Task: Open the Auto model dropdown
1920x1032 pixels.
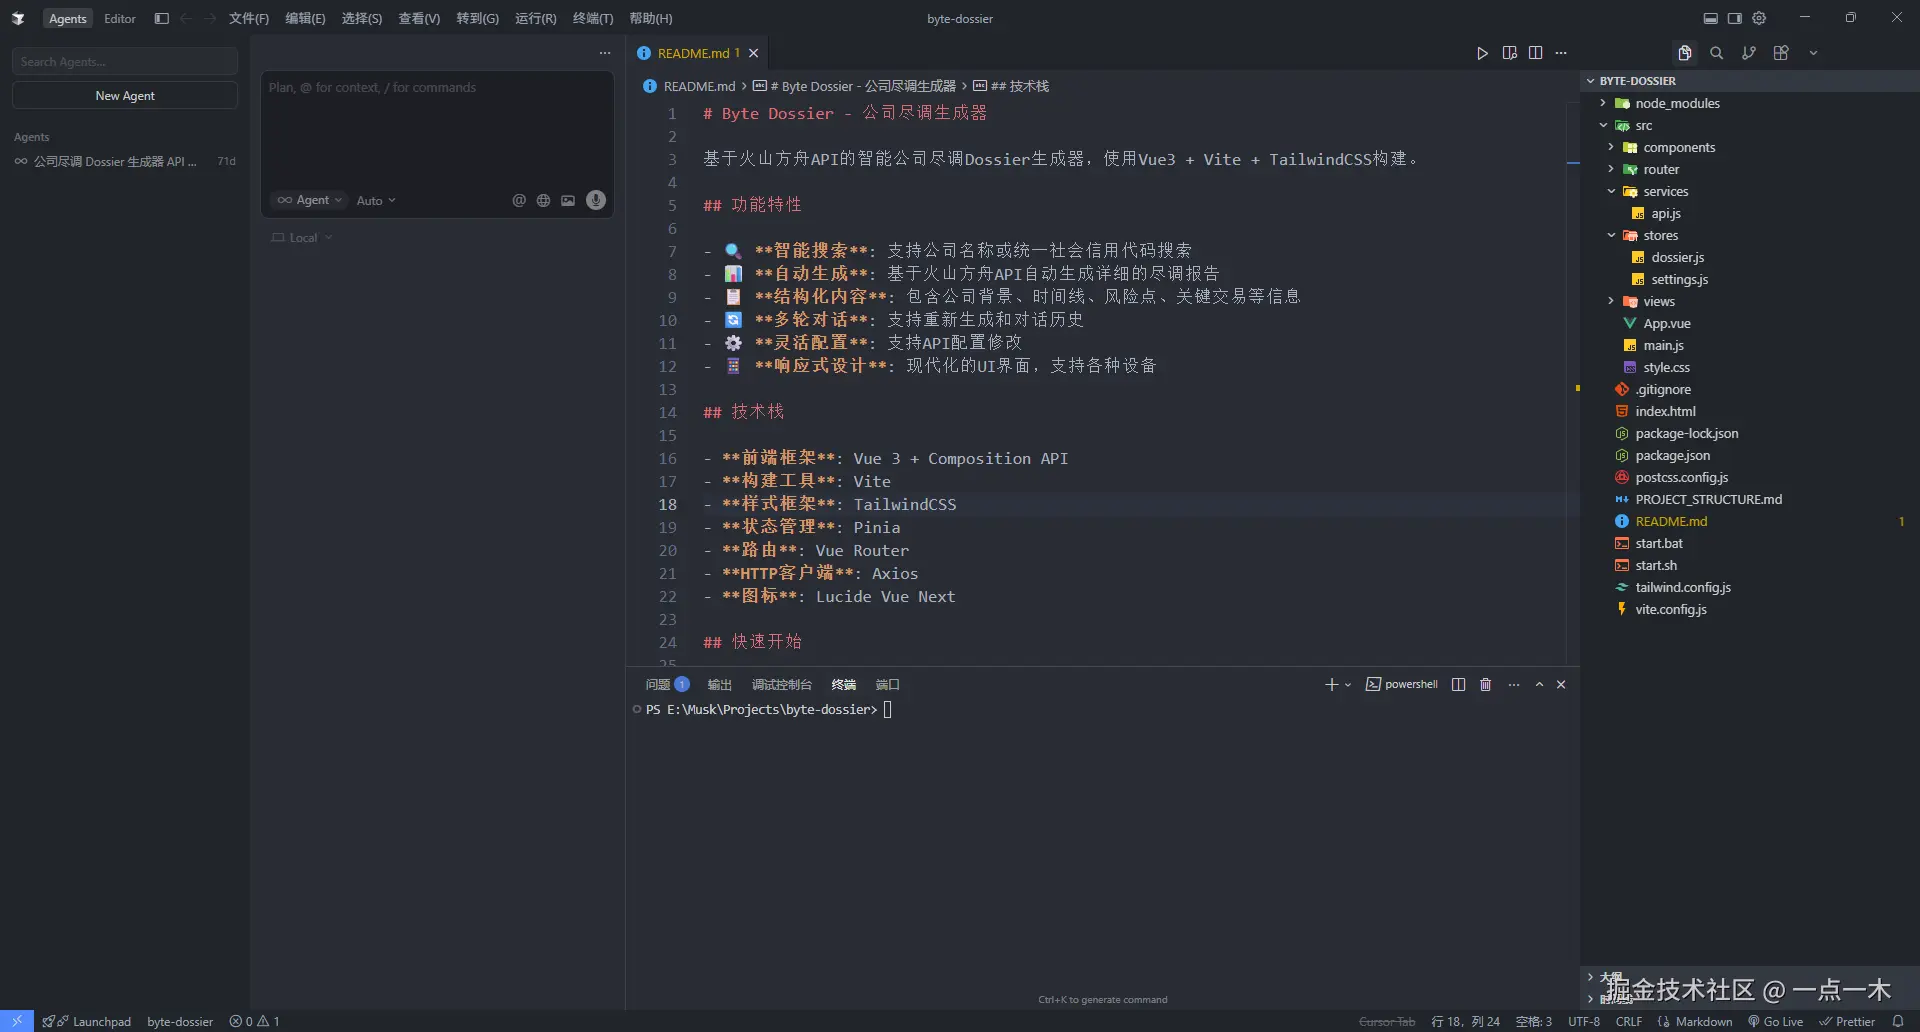Action: pyautogui.click(x=376, y=200)
